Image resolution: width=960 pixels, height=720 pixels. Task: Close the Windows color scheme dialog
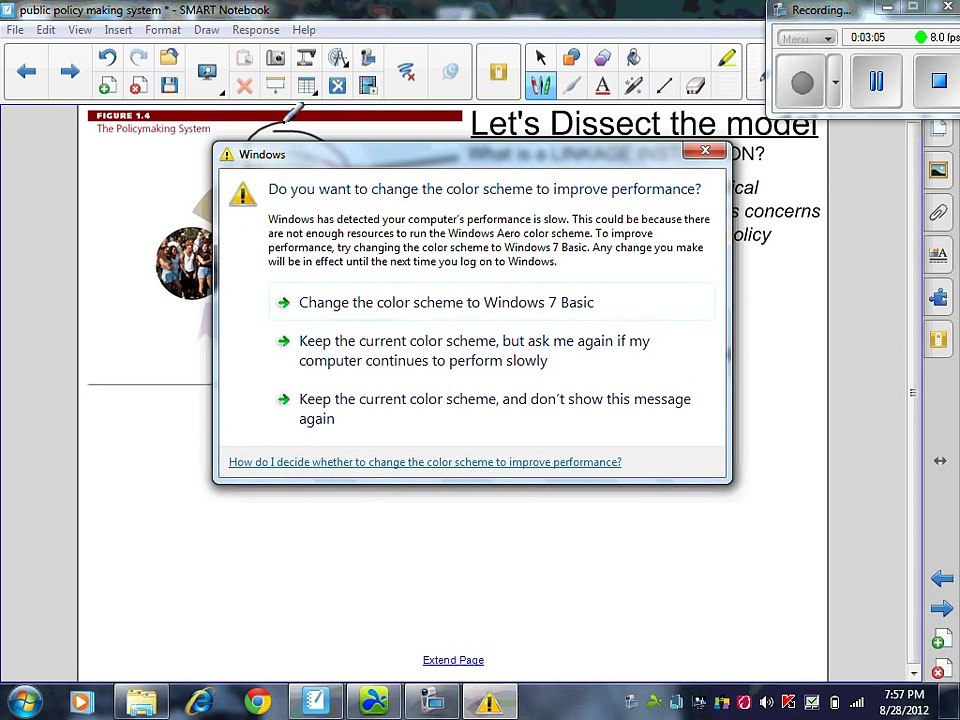click(704, 150)
